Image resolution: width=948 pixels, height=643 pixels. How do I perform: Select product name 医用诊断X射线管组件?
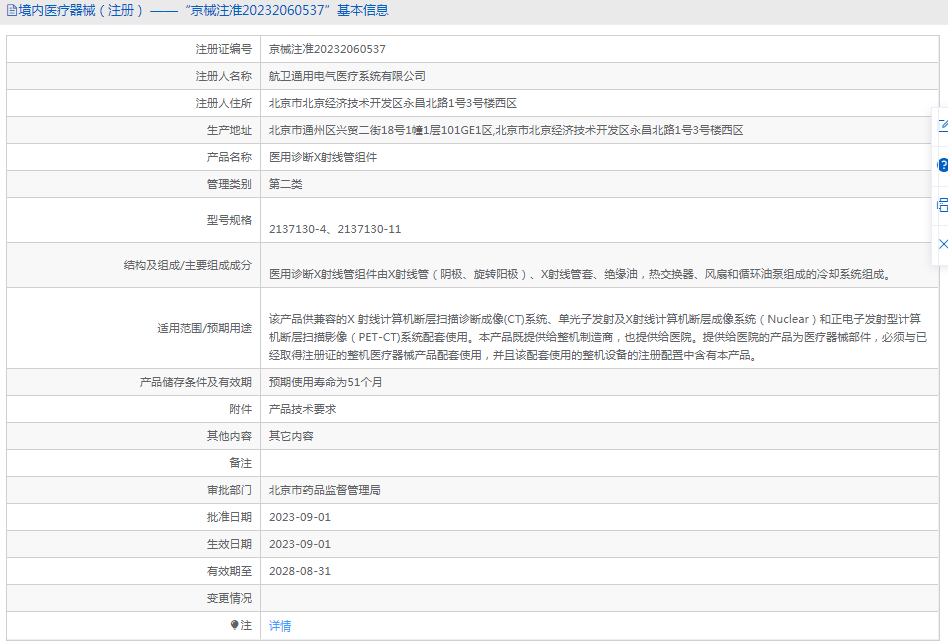(323, 157)
